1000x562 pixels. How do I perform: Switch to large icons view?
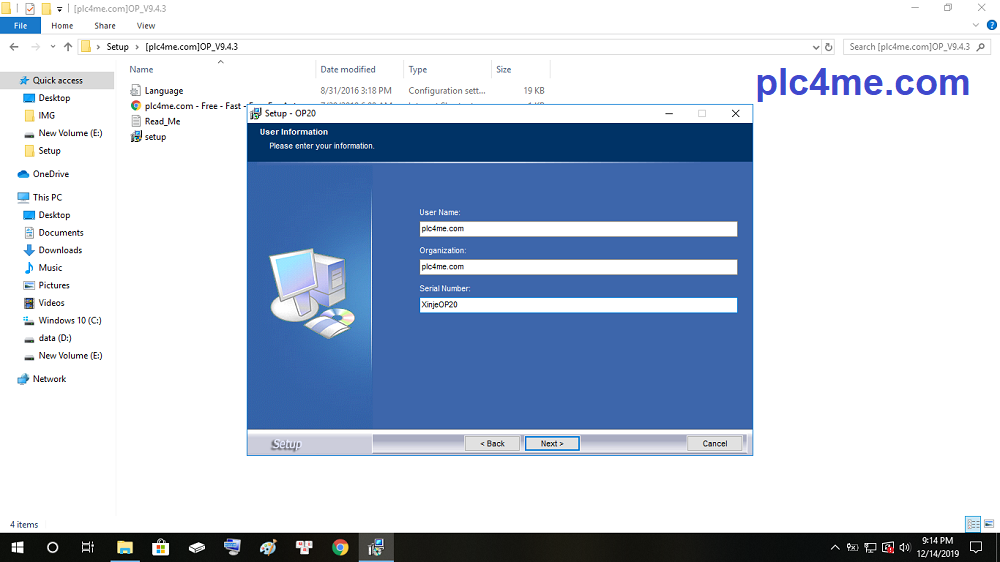pyautogui.click(x=989, y=524)
